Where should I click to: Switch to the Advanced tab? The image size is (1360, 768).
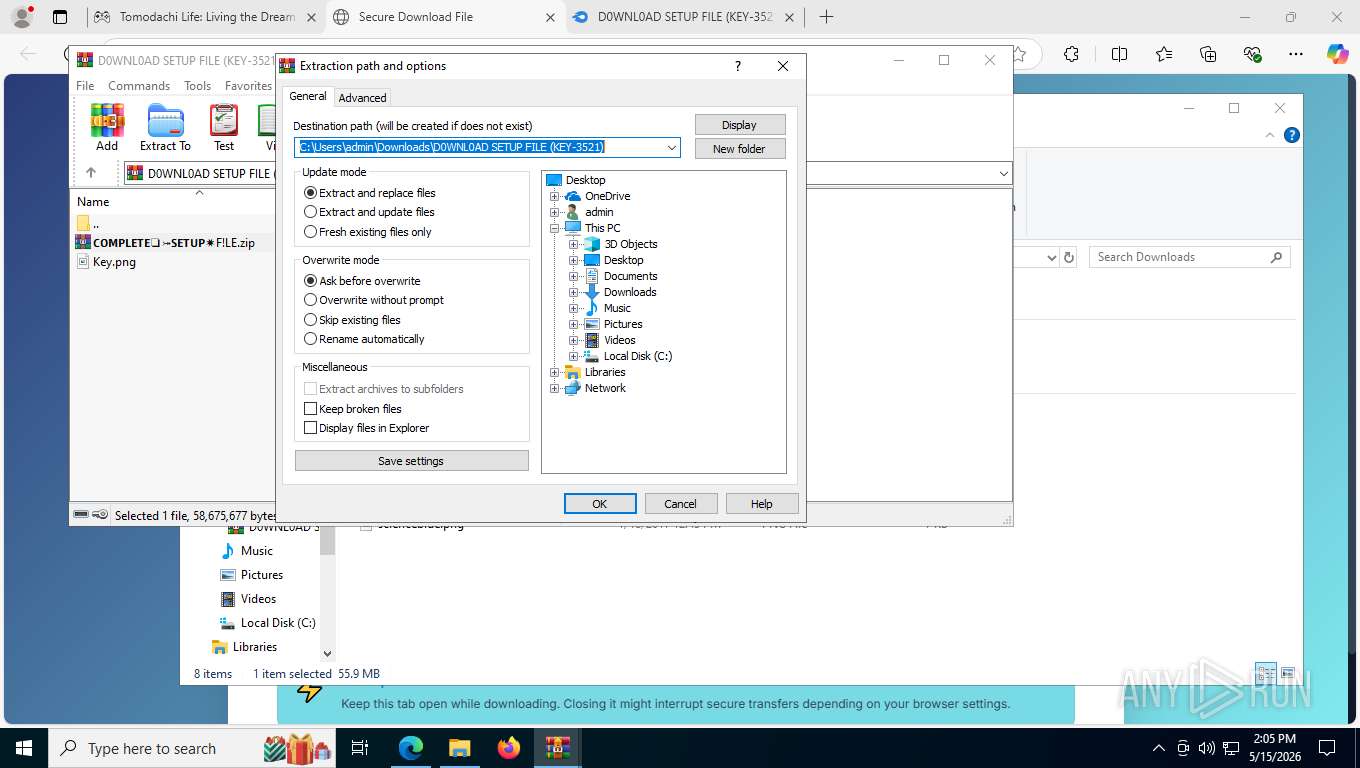click(362, 98)
